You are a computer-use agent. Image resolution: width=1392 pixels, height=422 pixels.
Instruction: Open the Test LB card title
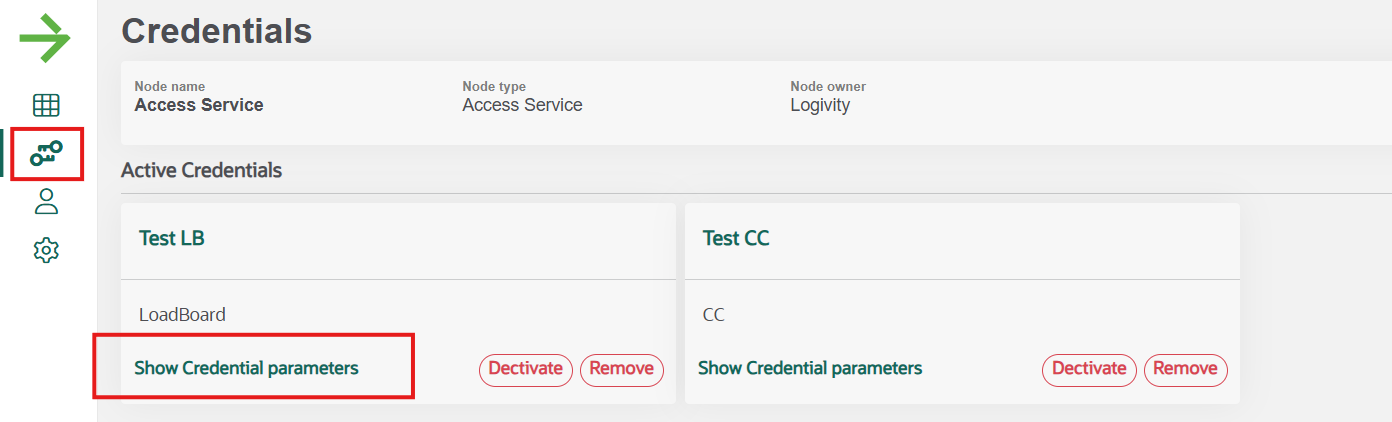coord(172,238)
